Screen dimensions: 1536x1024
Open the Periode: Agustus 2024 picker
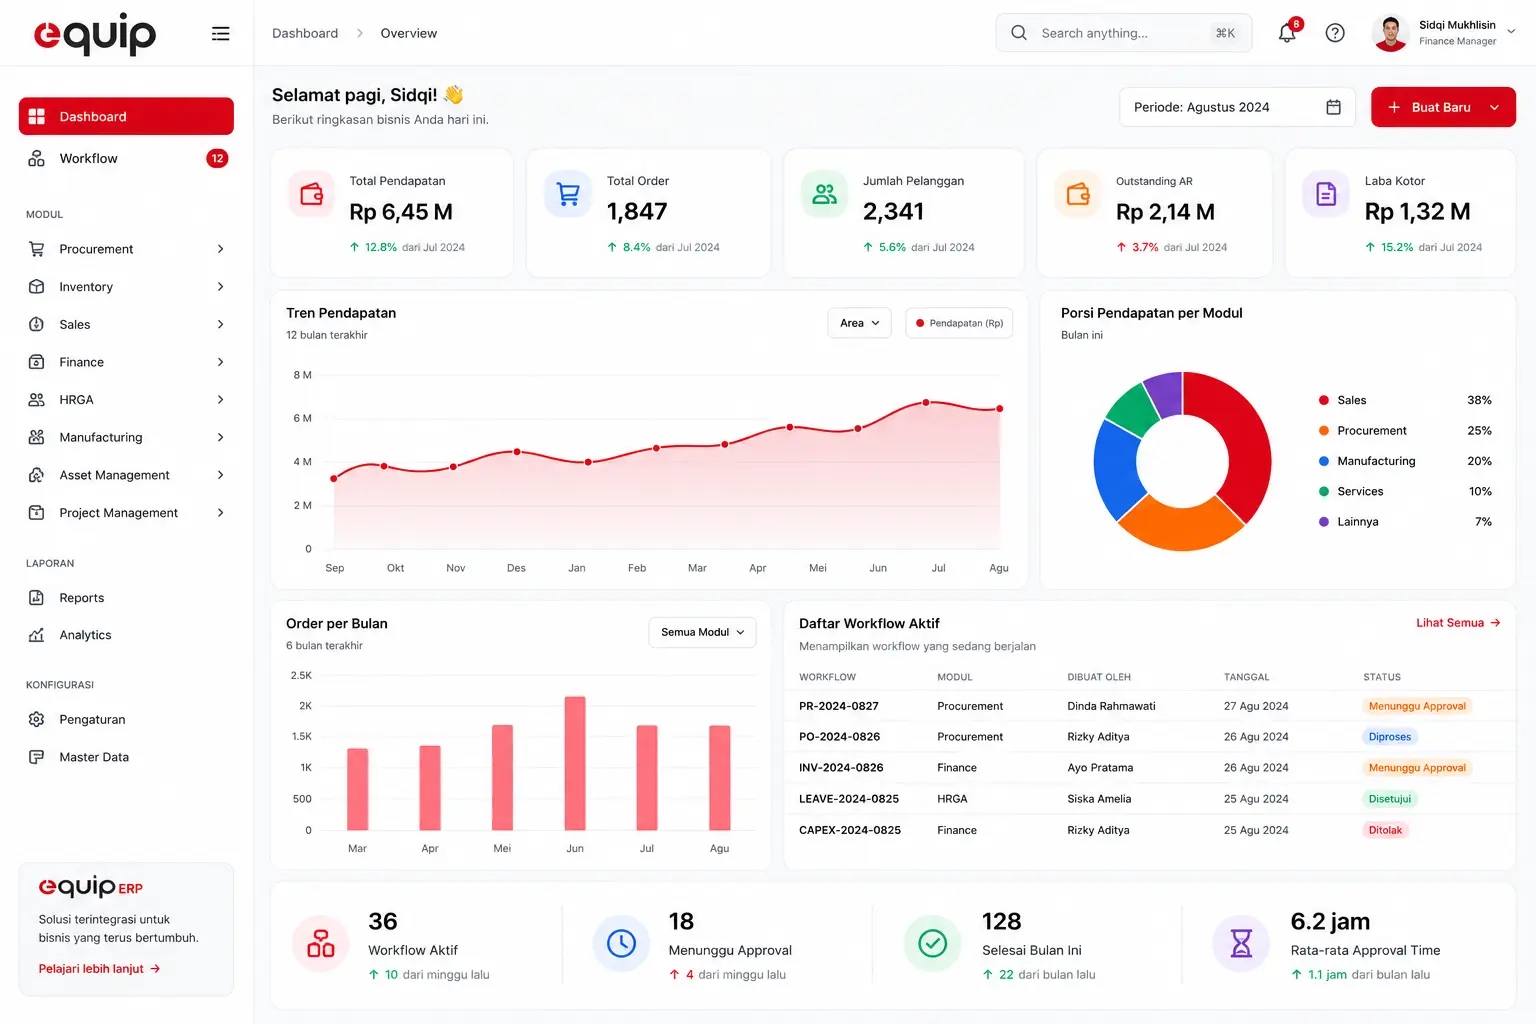[1237, 107]
